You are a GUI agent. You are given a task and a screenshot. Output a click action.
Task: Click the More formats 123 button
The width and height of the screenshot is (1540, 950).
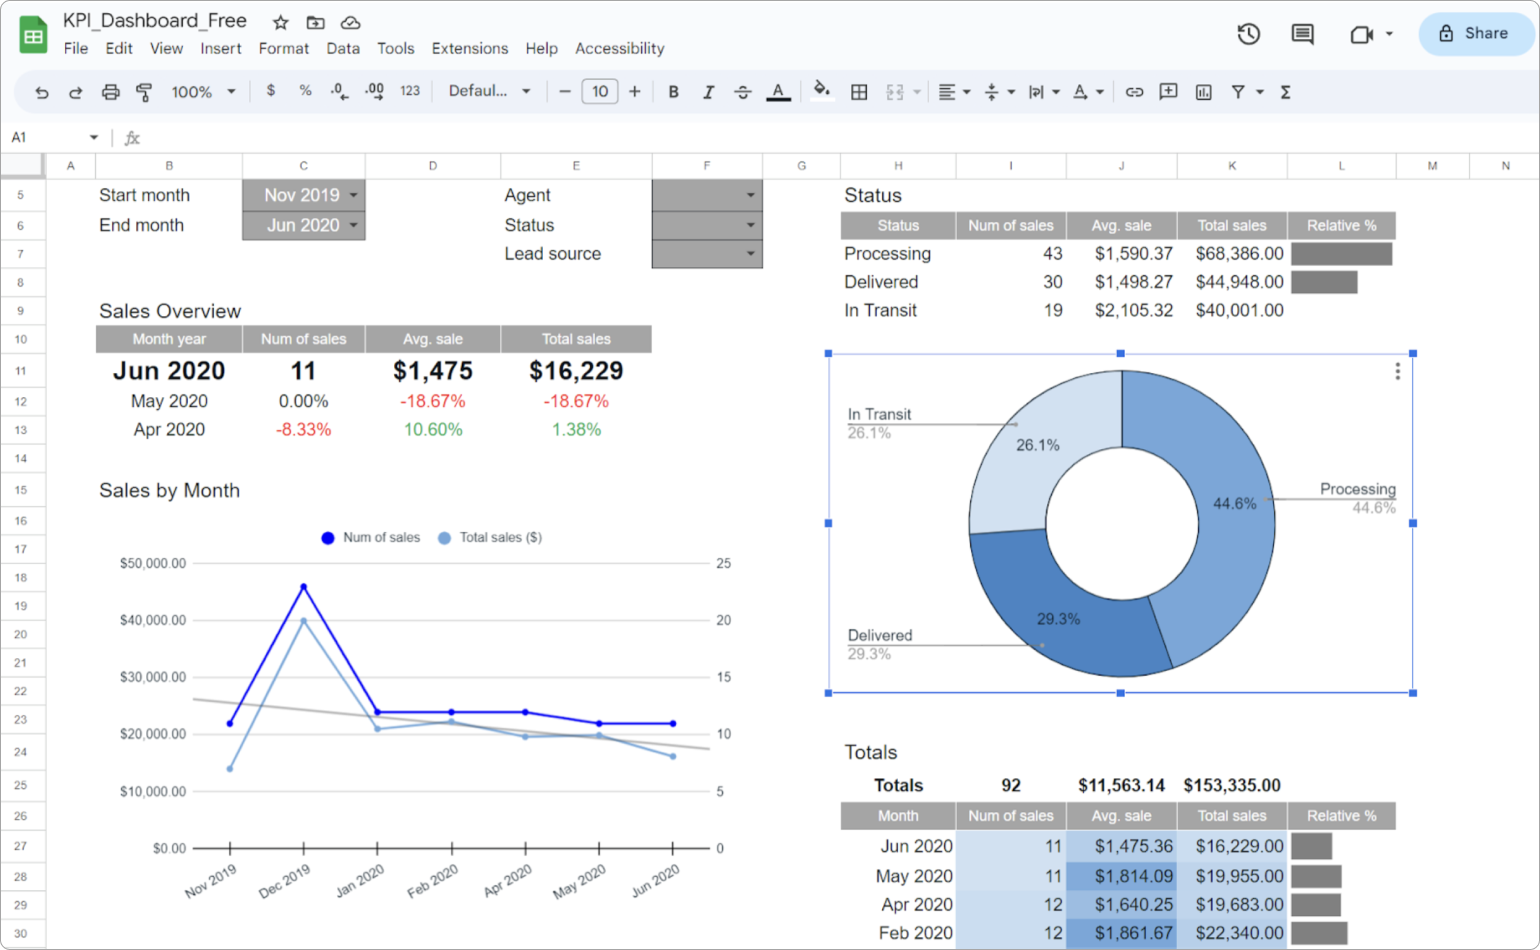click(410, 91)
